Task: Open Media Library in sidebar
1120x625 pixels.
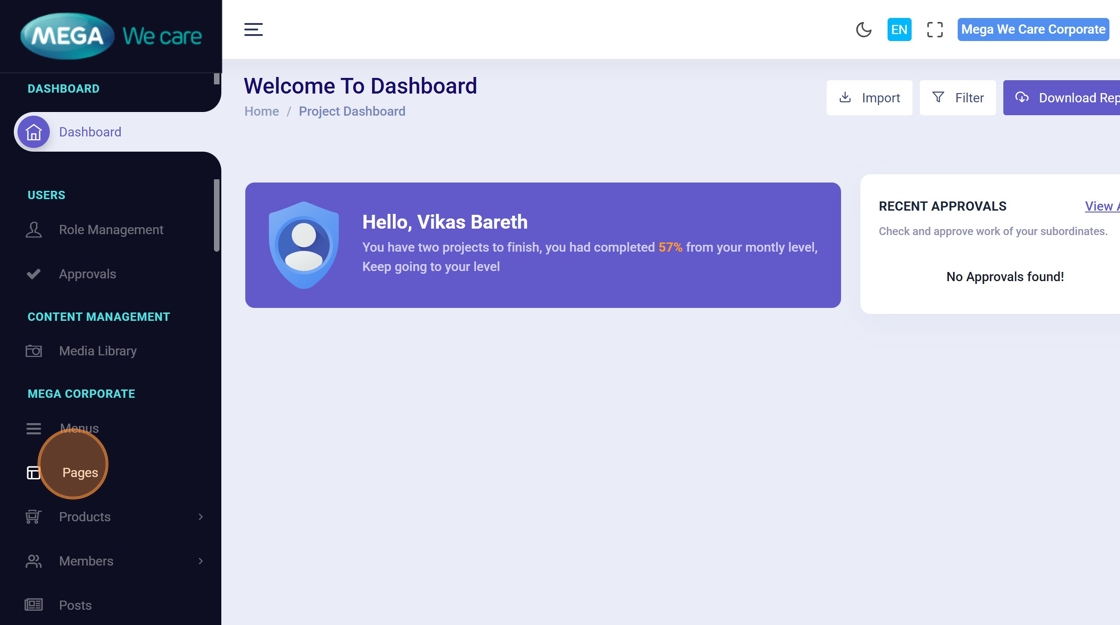Action: click(x=97, y=351)
